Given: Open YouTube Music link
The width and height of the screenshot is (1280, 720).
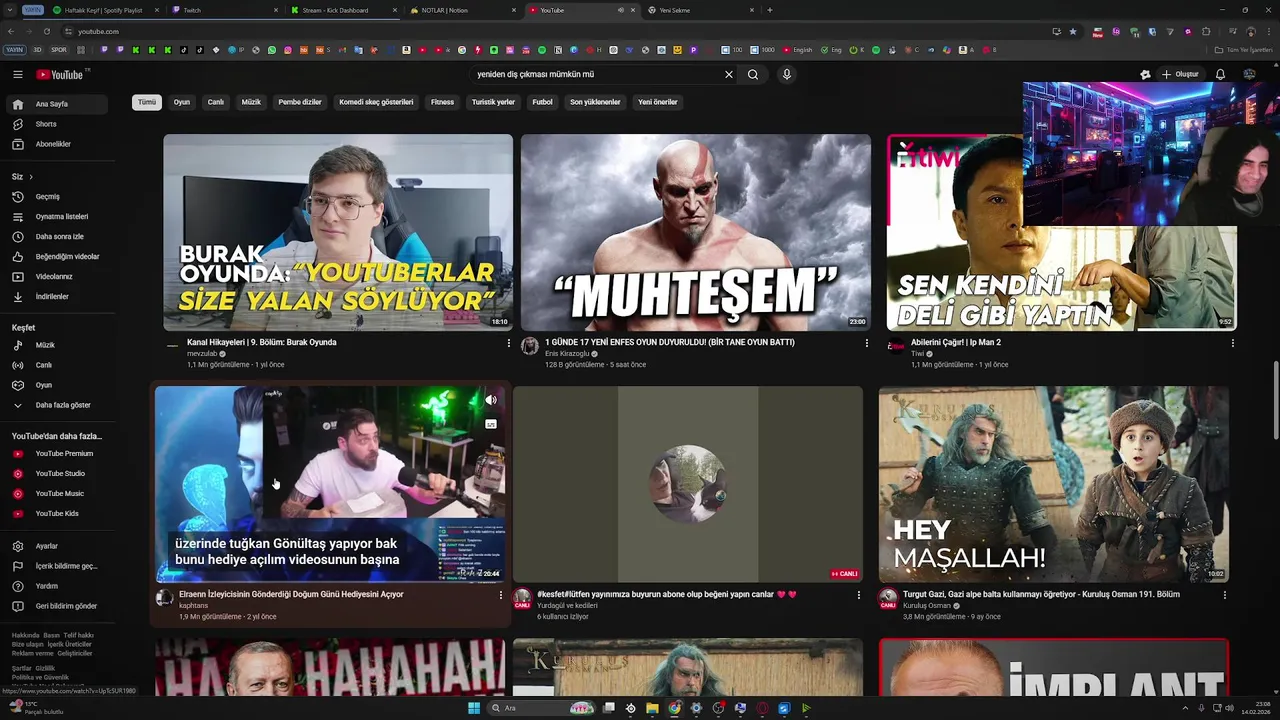Looking at the screenshot, I should 58,493.
